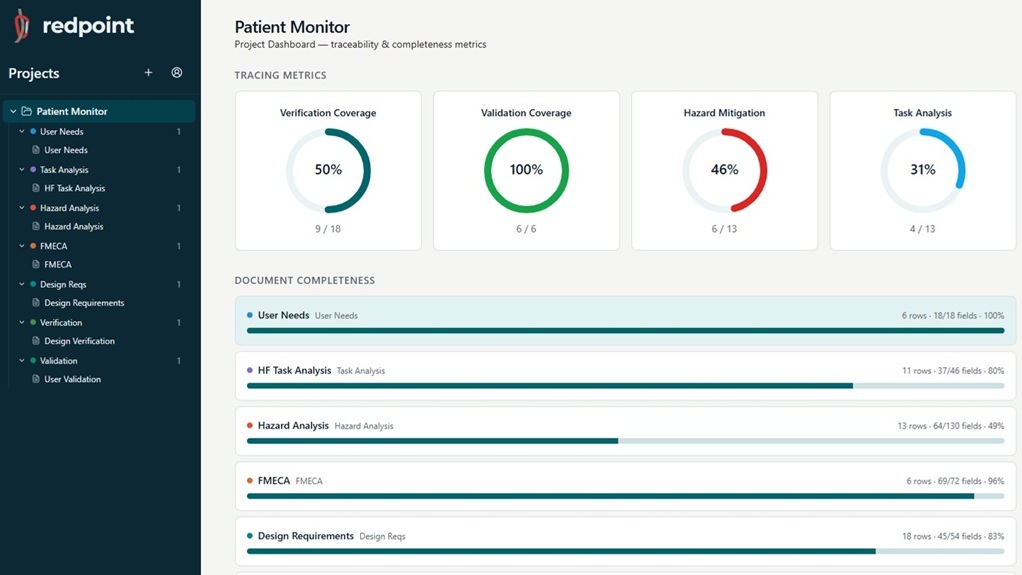Collapse the Validation group chevron
This screenshot has height=575, width=1022.
[22, 360]
